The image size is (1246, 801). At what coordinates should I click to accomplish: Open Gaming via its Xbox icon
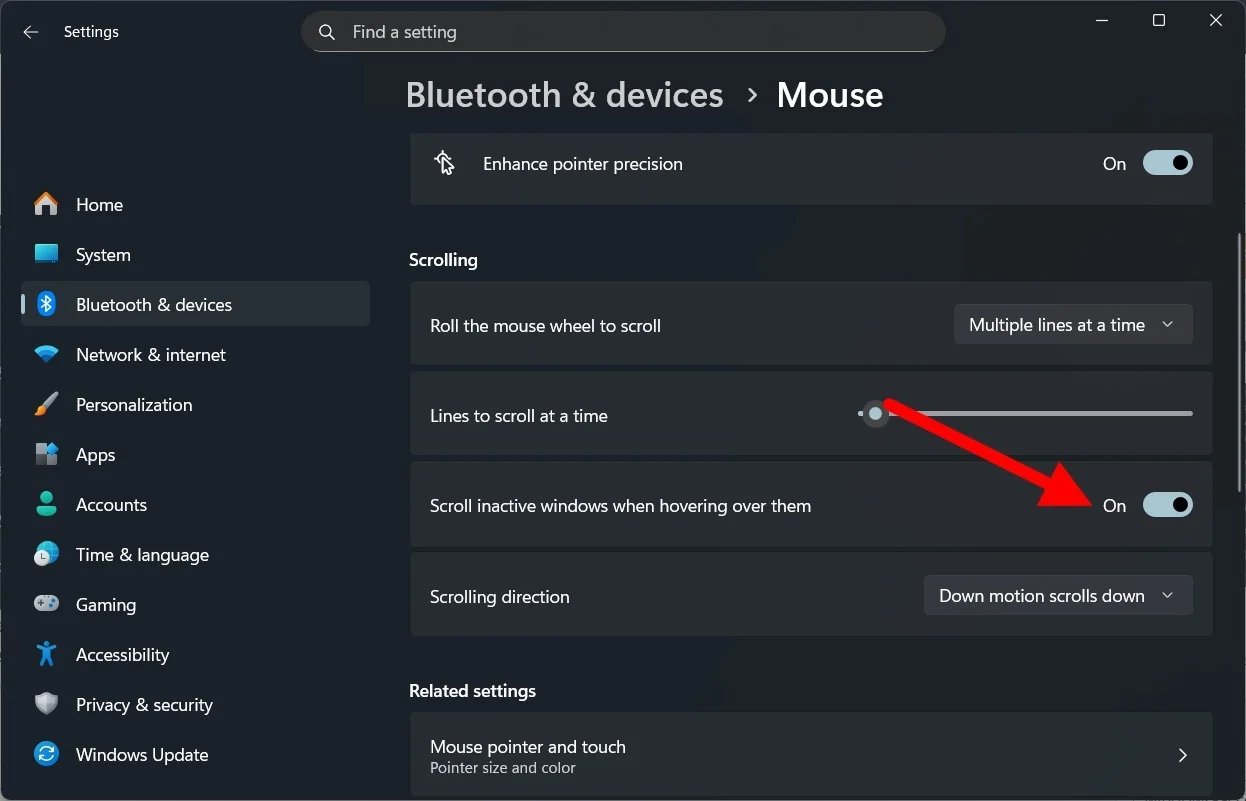click(46, 604)
